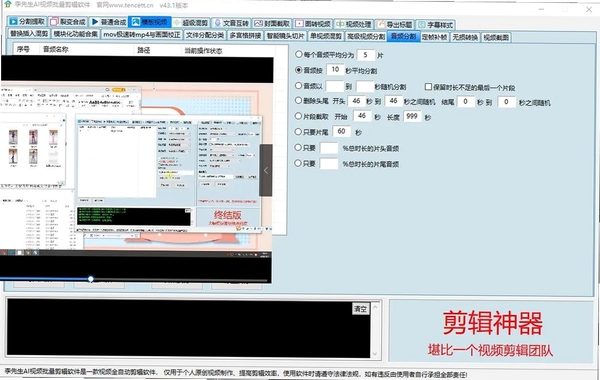Open the 模块化功能合集 sub-tab
Screen dimensions: 600x380
click(75, 34)
